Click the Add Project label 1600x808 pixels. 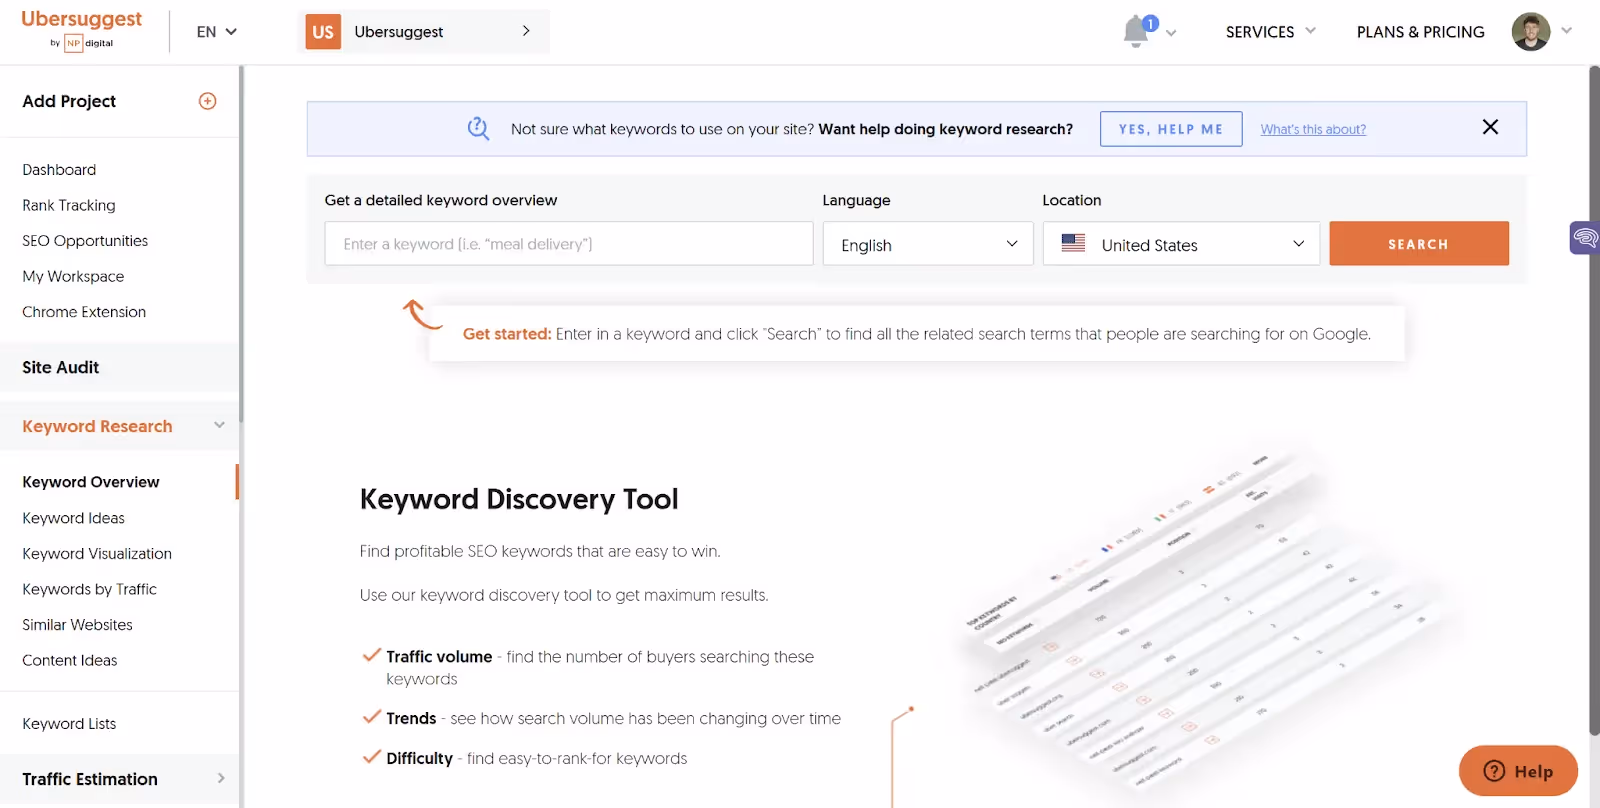click(69, 101)
